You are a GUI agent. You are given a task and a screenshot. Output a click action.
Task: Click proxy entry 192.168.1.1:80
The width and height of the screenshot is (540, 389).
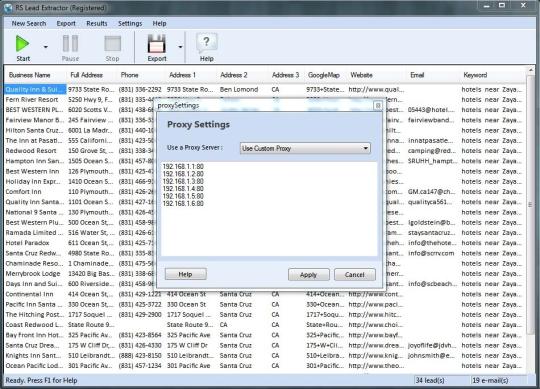click(x=183, y=166)
